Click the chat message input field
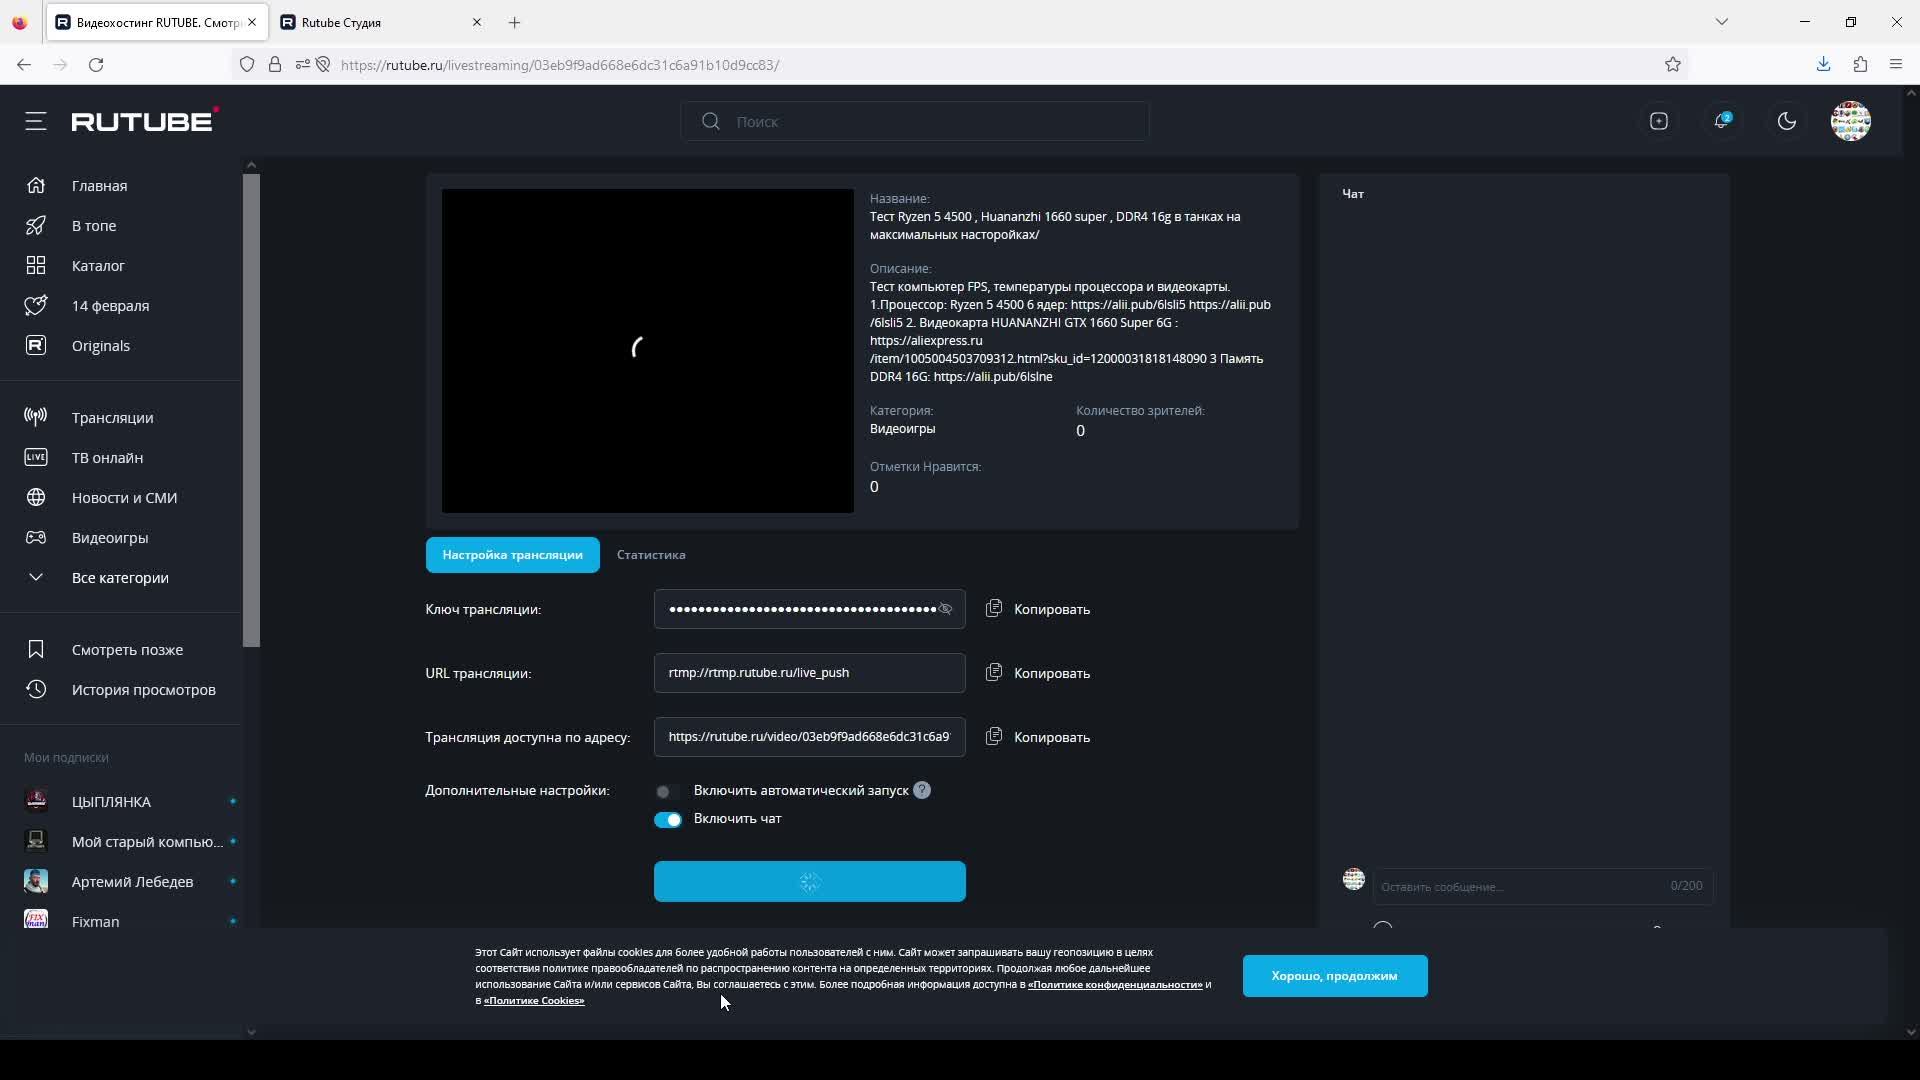The height and width of the screenshot is (1080, 1920). coord(1515,887)
